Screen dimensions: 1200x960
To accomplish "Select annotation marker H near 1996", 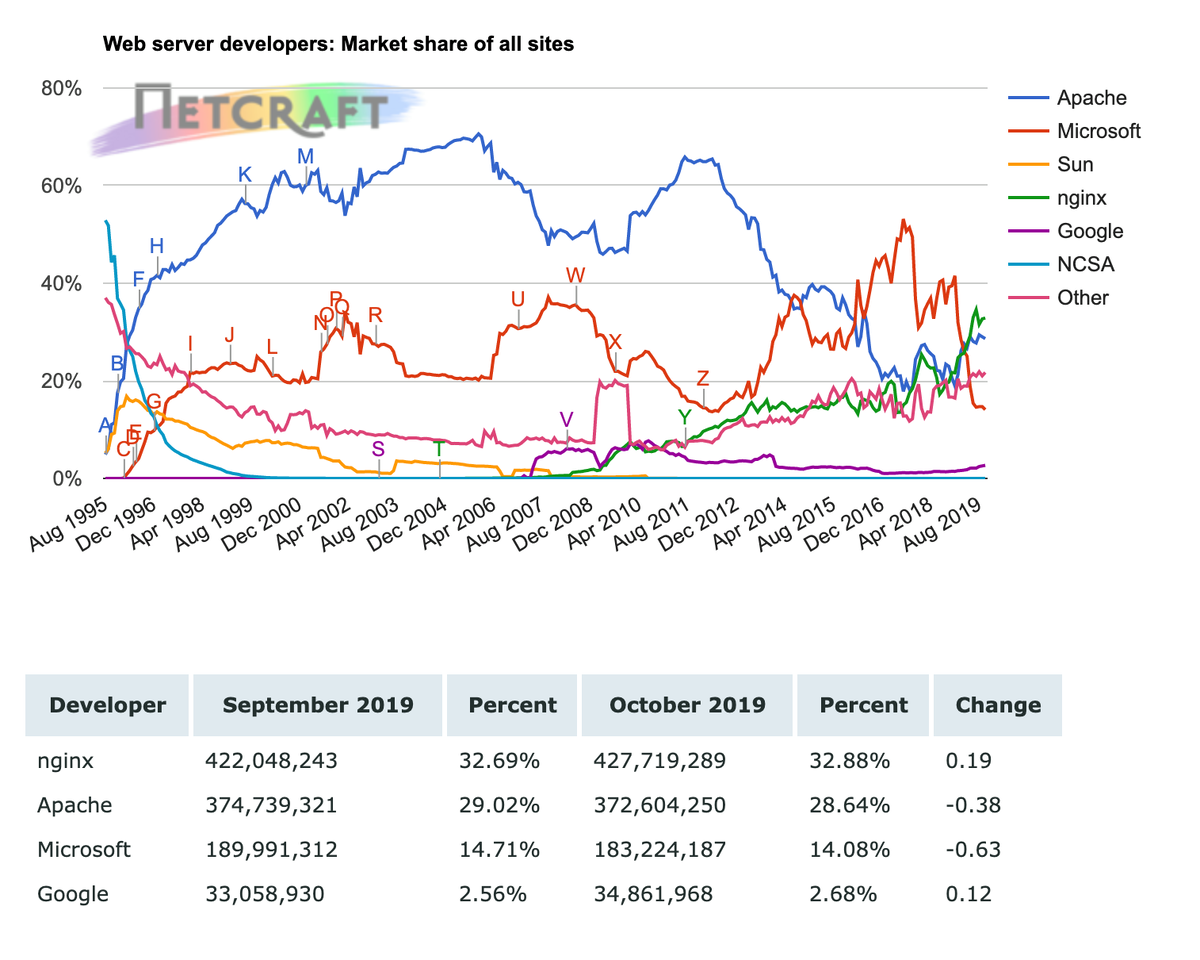I will [157, 246].
